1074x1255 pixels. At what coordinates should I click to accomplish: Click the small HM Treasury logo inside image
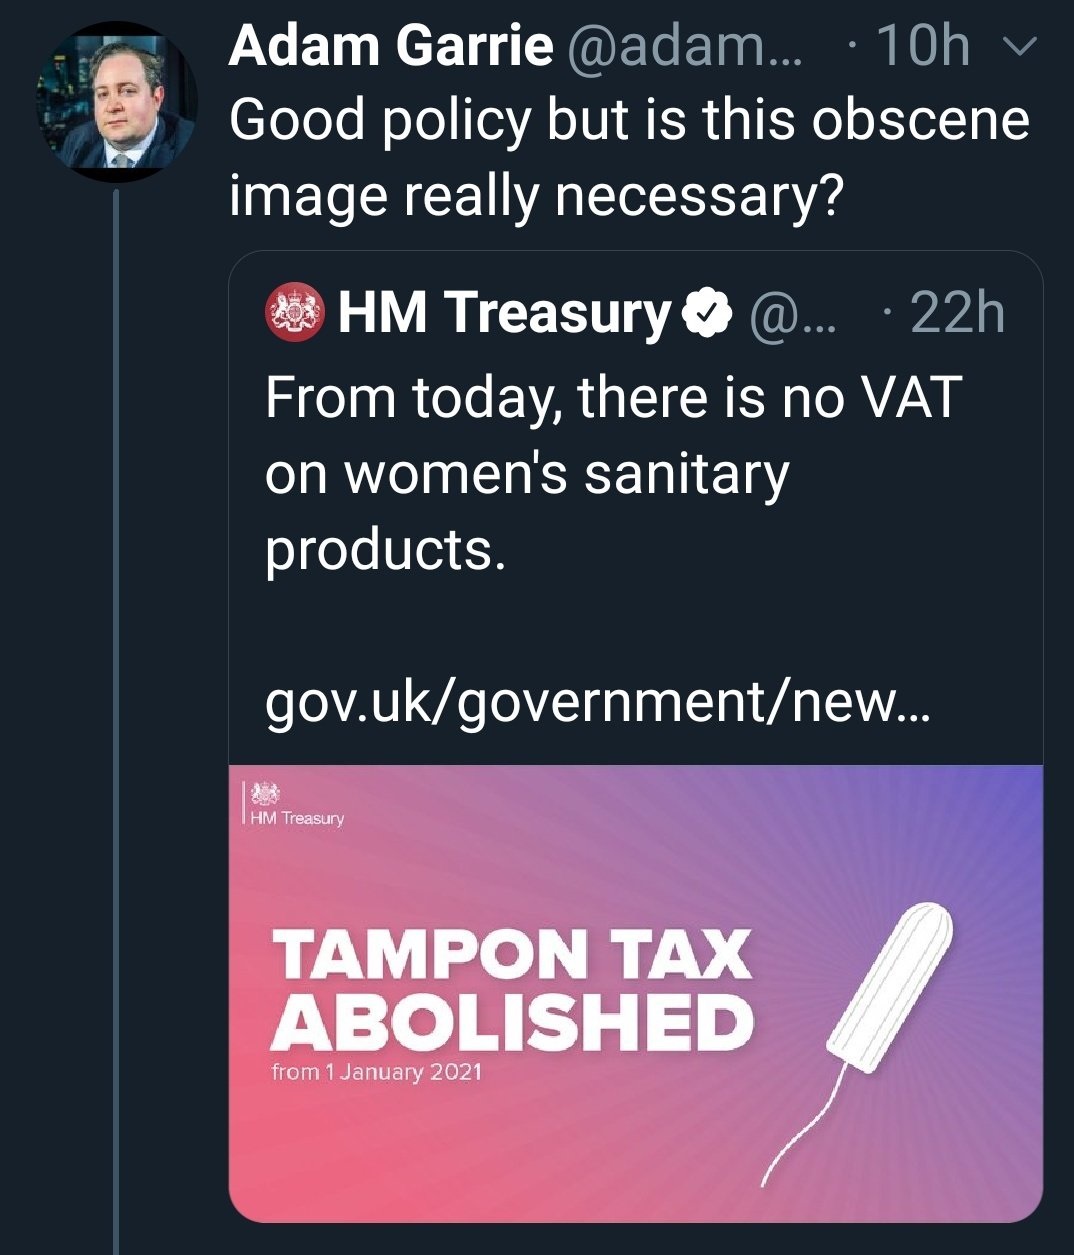(294, 805)
